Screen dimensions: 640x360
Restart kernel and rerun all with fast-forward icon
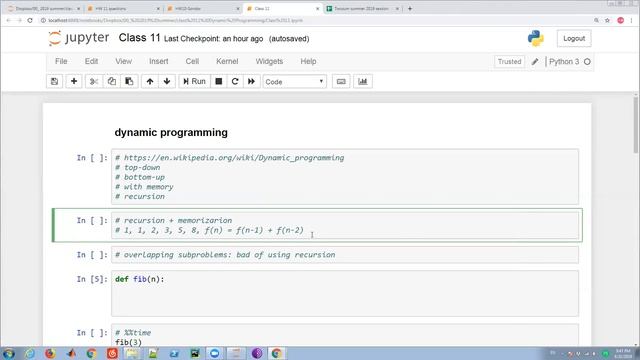pos(251,81)
